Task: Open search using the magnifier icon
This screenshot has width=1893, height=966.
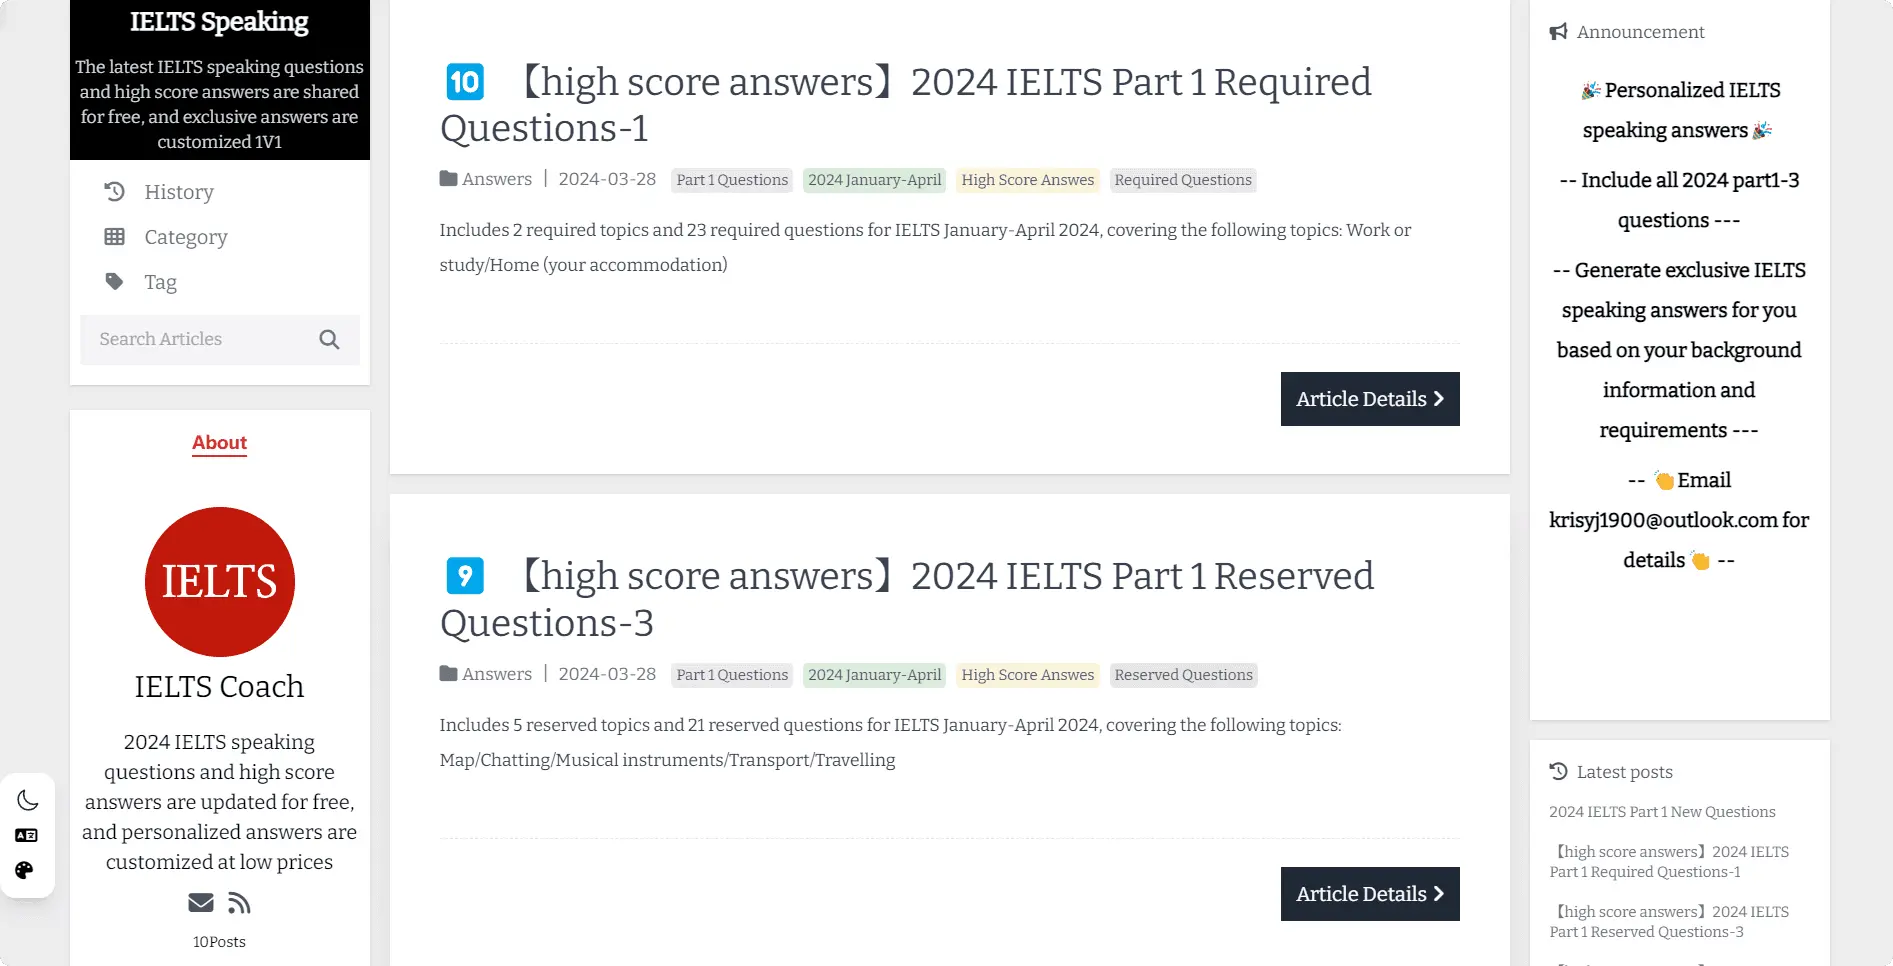Action: 328,339
